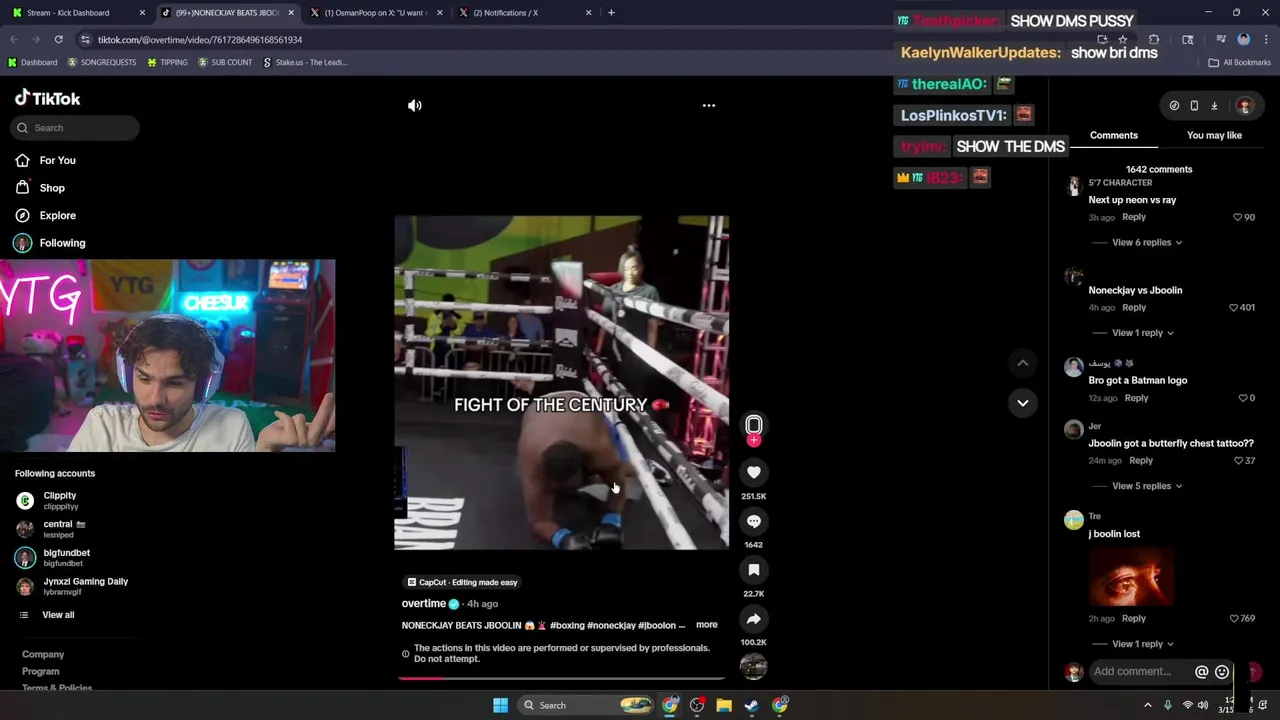Screen dimensions: 1280x720
Task: Open comments via the speech bubble icon
Action: [x=754, y=521]
